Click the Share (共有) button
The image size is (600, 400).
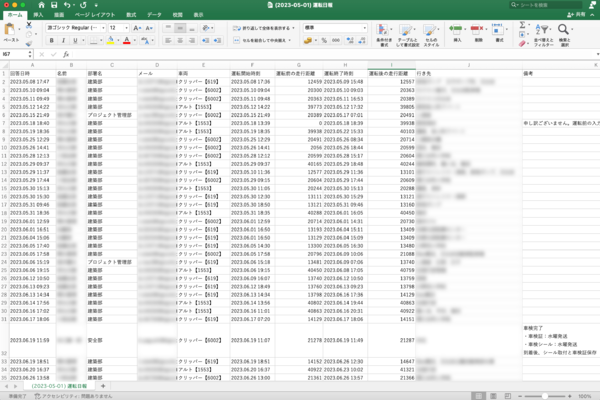(x=576, y=15)
